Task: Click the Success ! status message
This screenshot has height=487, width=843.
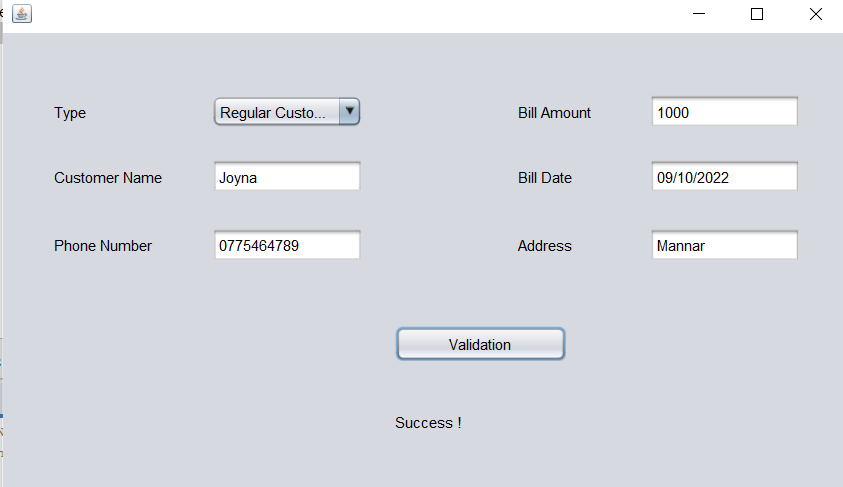Action: pos(428,423)
